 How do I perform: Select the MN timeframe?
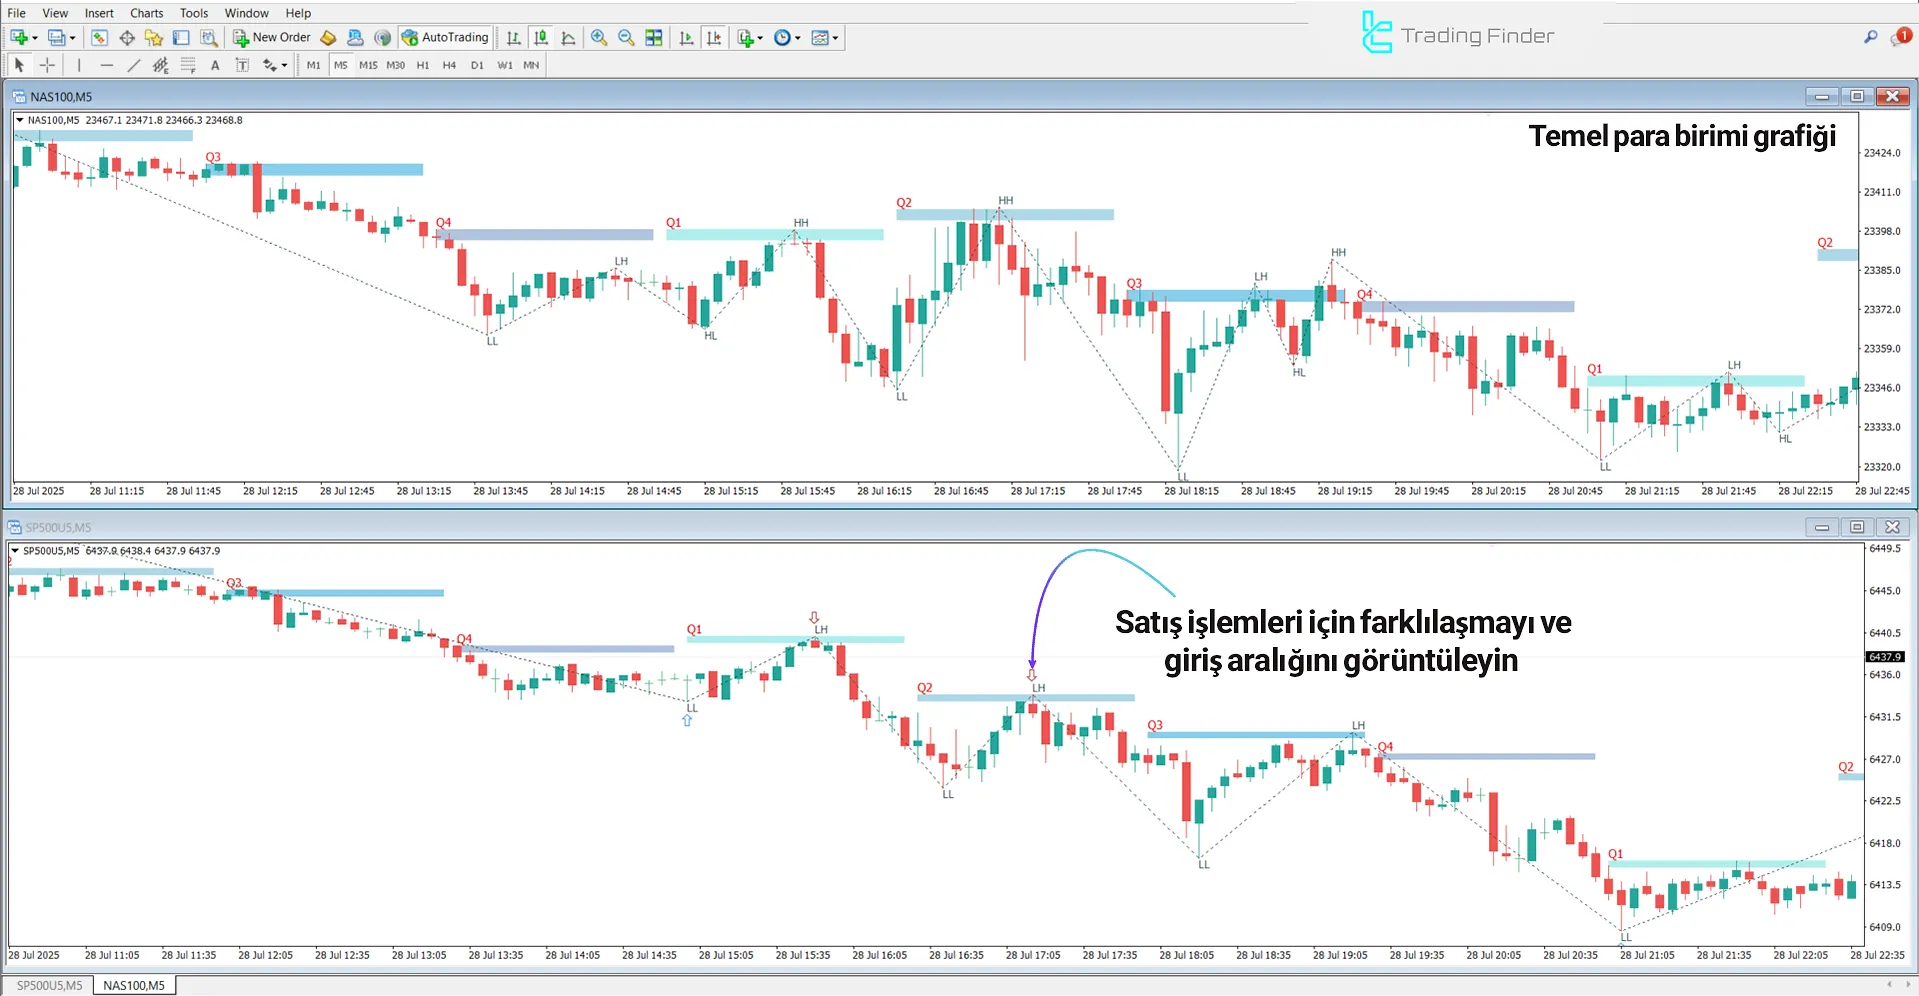(x=531, y=65)
